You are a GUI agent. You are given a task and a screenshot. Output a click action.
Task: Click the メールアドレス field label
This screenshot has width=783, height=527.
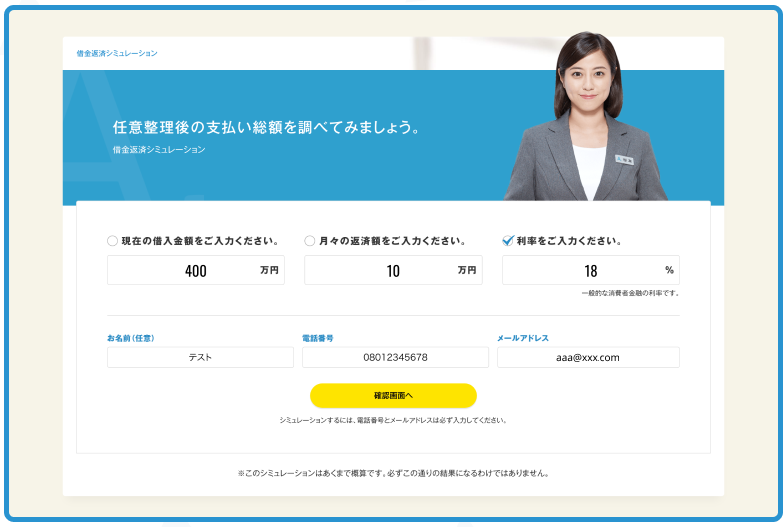tap(523, 338)
